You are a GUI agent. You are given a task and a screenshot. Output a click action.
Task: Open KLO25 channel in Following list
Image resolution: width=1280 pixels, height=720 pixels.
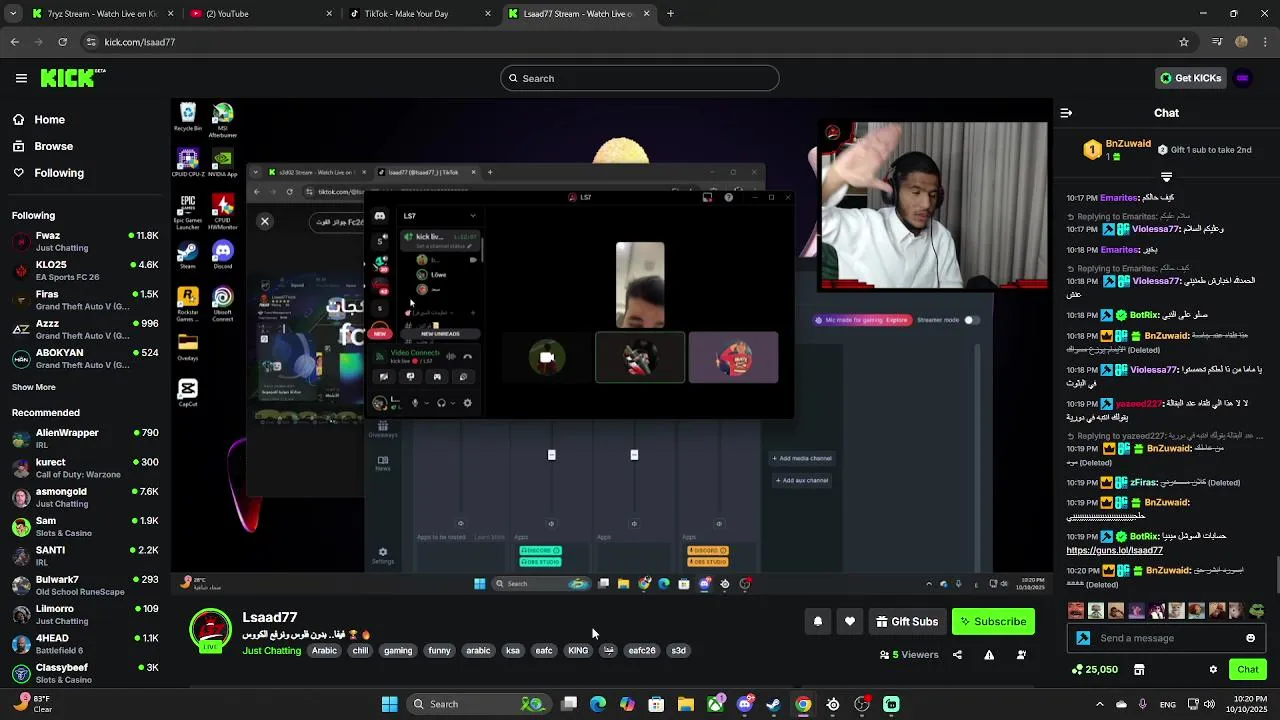pos(85,271)
